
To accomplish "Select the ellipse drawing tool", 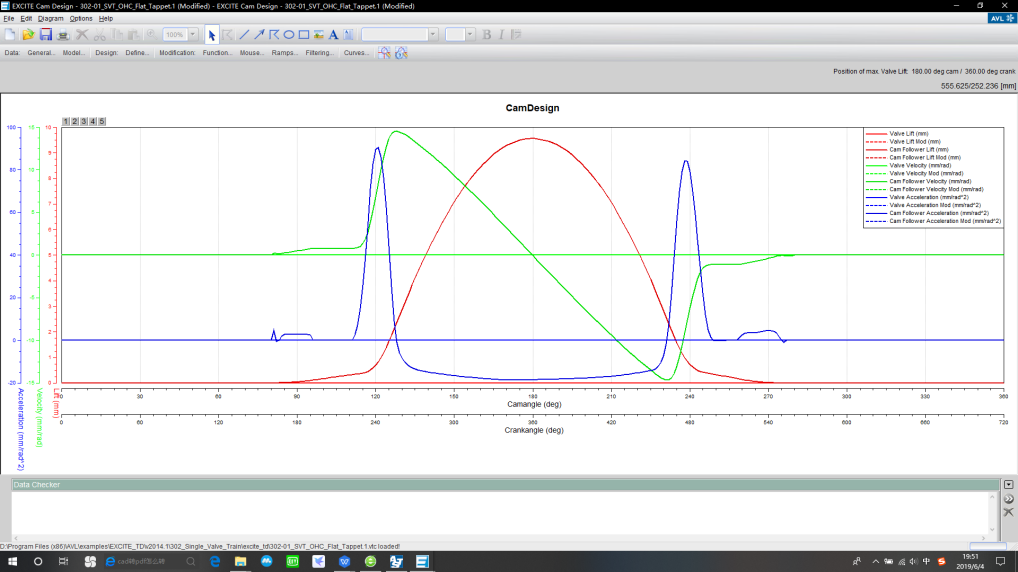I will coord(289,34).
